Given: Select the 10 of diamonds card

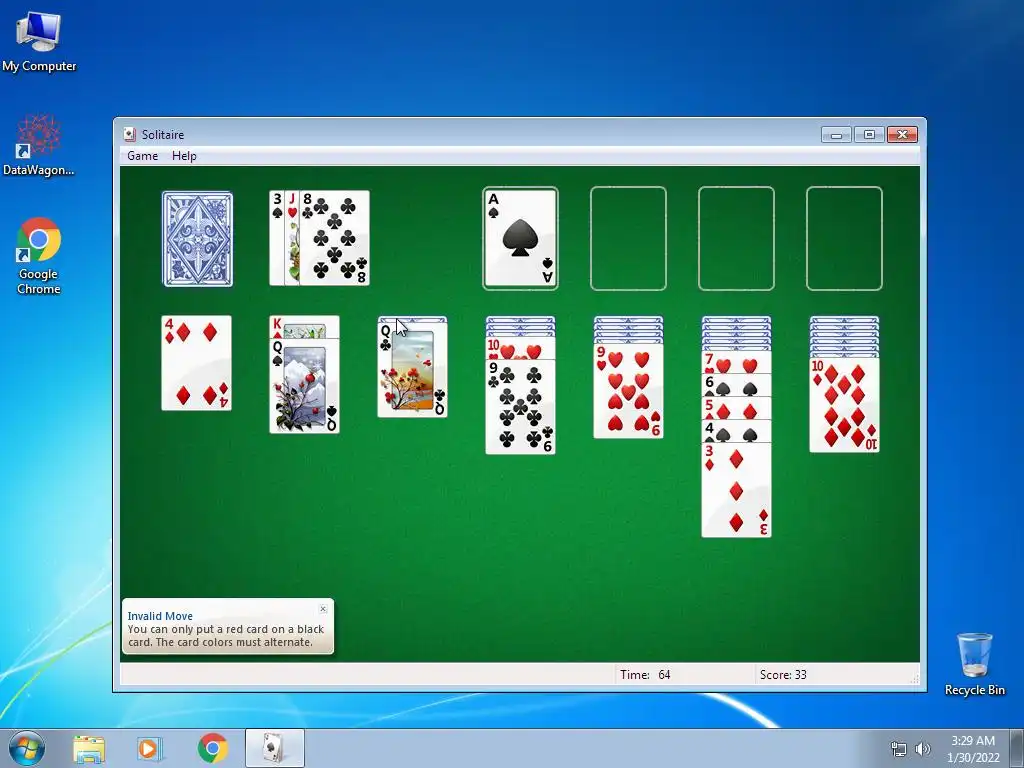Looking at the screenshot, I should pyautogui.click(x=844, y=405).
